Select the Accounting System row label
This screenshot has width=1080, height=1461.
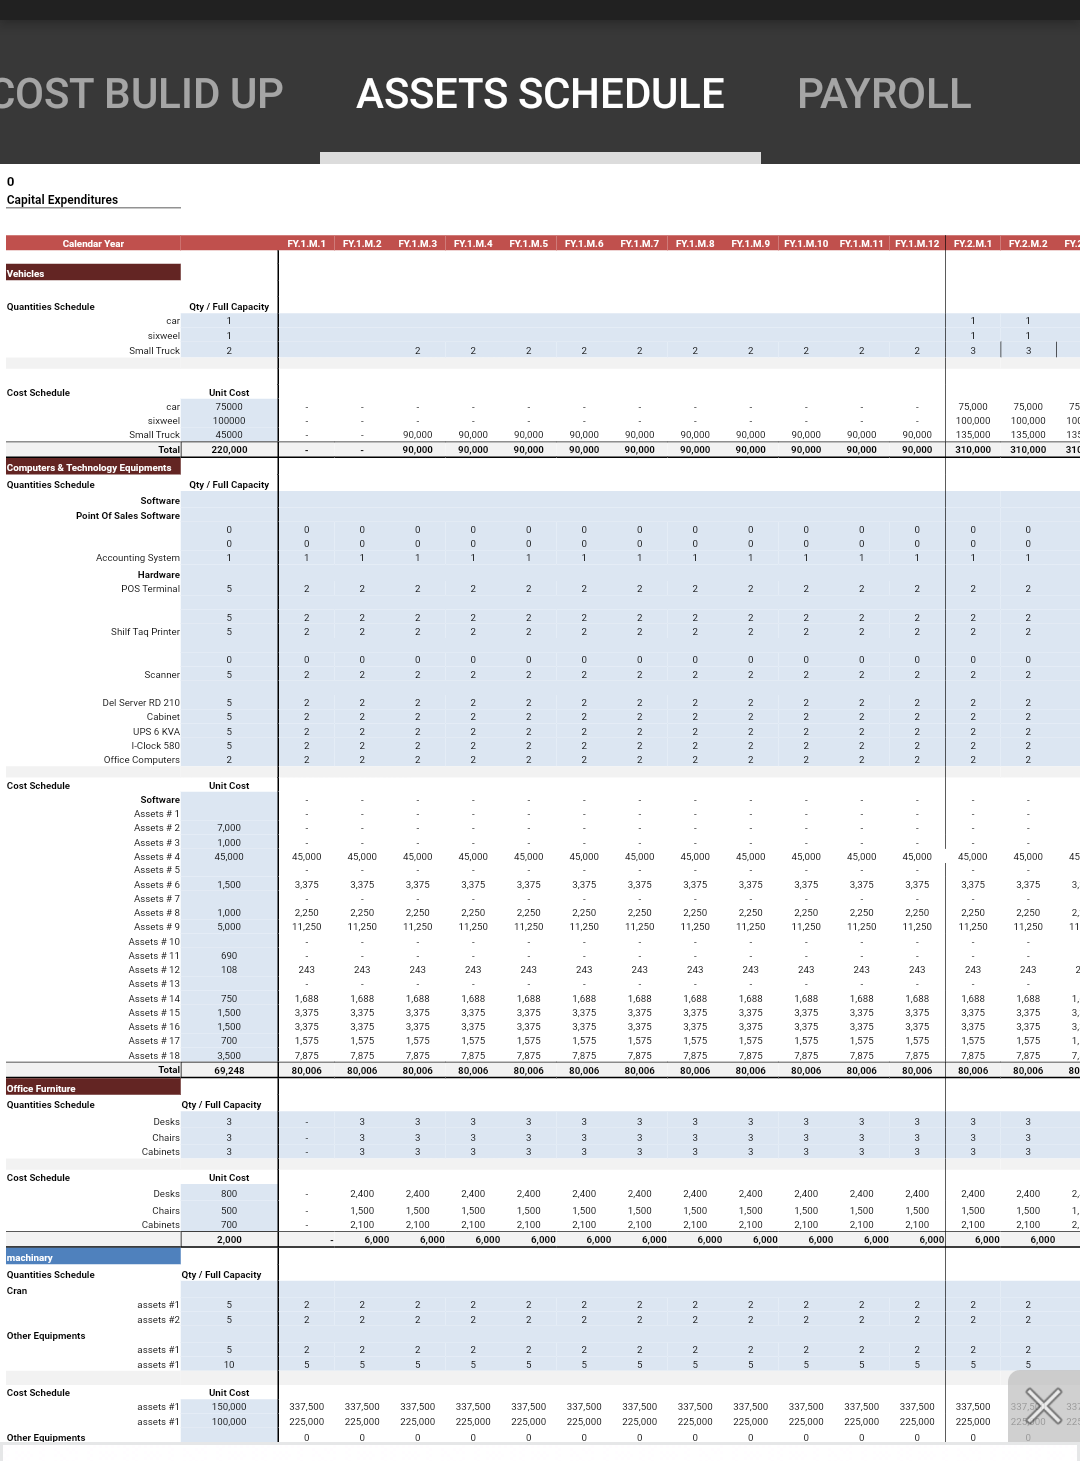(x=138, y=558)
